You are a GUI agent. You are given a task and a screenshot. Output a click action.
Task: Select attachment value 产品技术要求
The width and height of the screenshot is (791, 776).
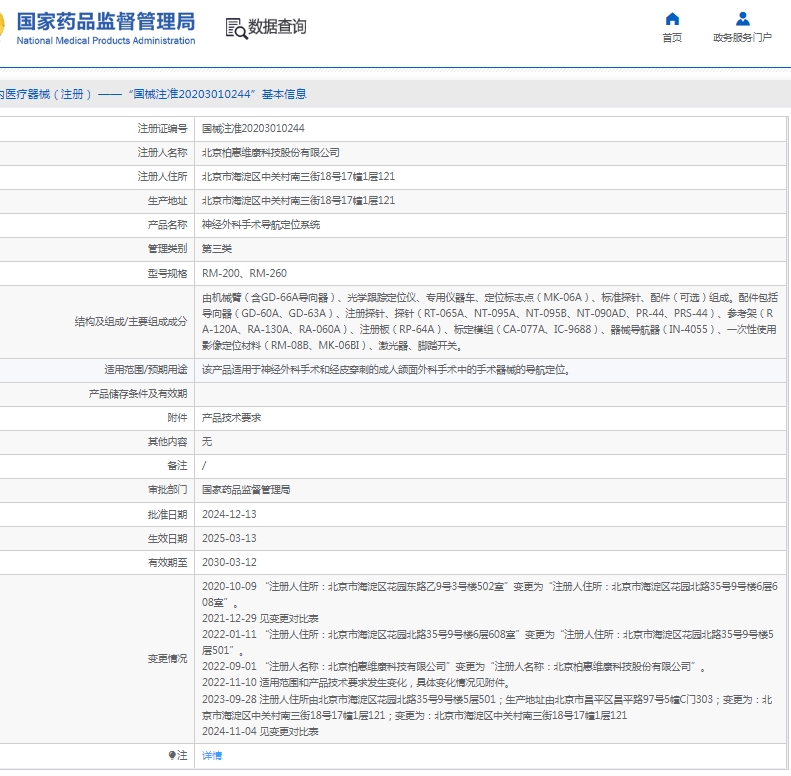pyautogui.click(x=232, y=418)
